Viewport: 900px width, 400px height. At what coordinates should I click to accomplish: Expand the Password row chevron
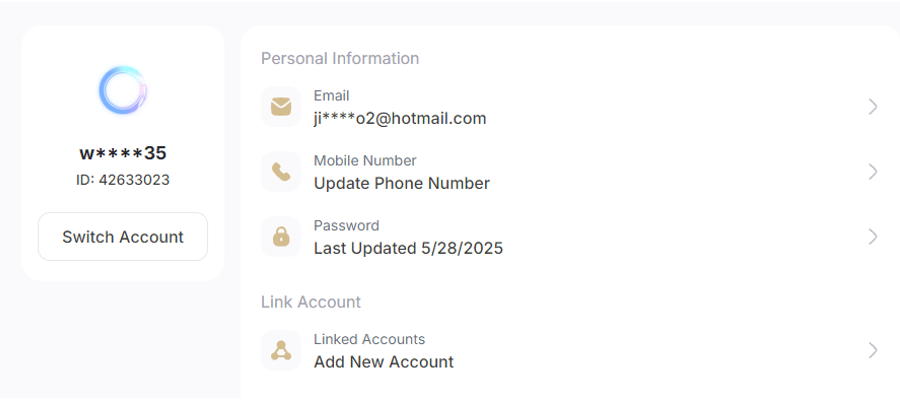tap(873, 236)
